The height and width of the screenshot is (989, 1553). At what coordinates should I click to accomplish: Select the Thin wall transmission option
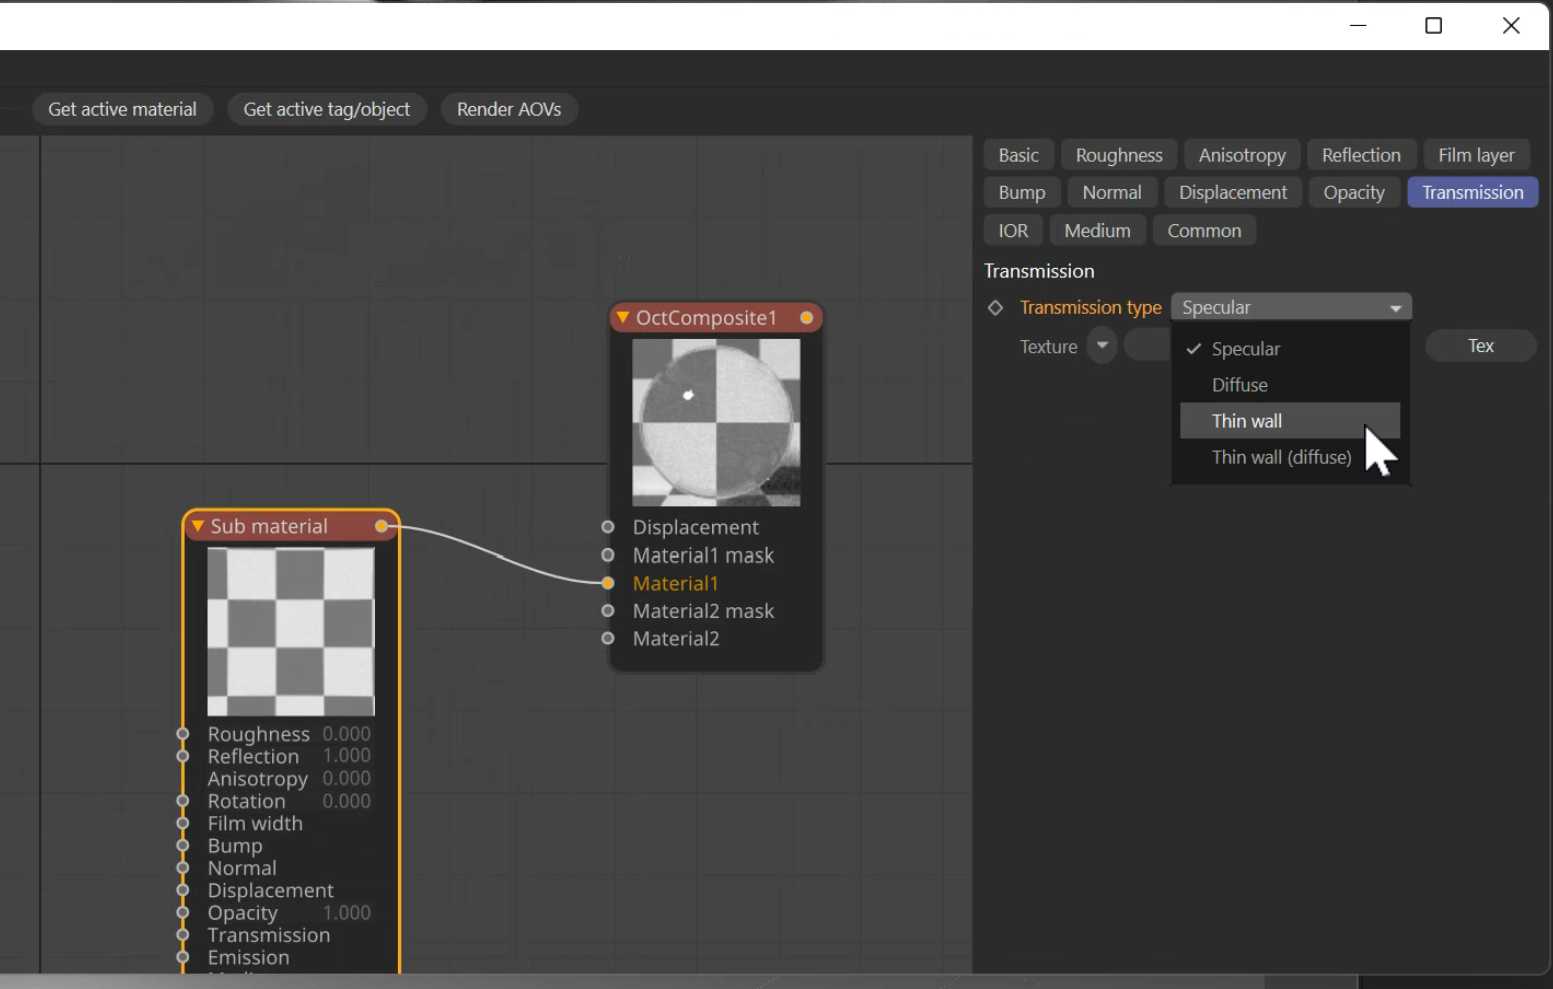click(1290, 421)
